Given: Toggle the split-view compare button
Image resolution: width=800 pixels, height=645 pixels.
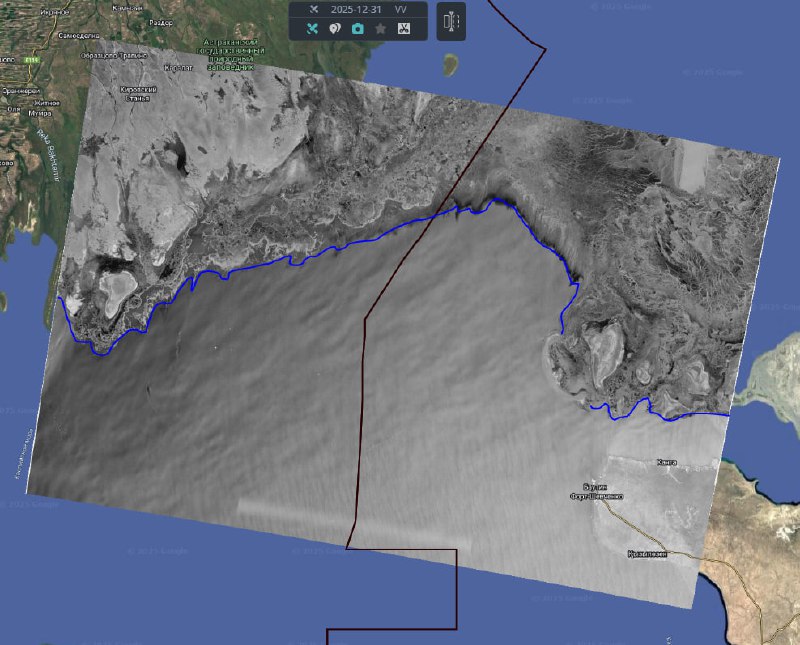Looking at the screenshot, I should pos(451,20).
